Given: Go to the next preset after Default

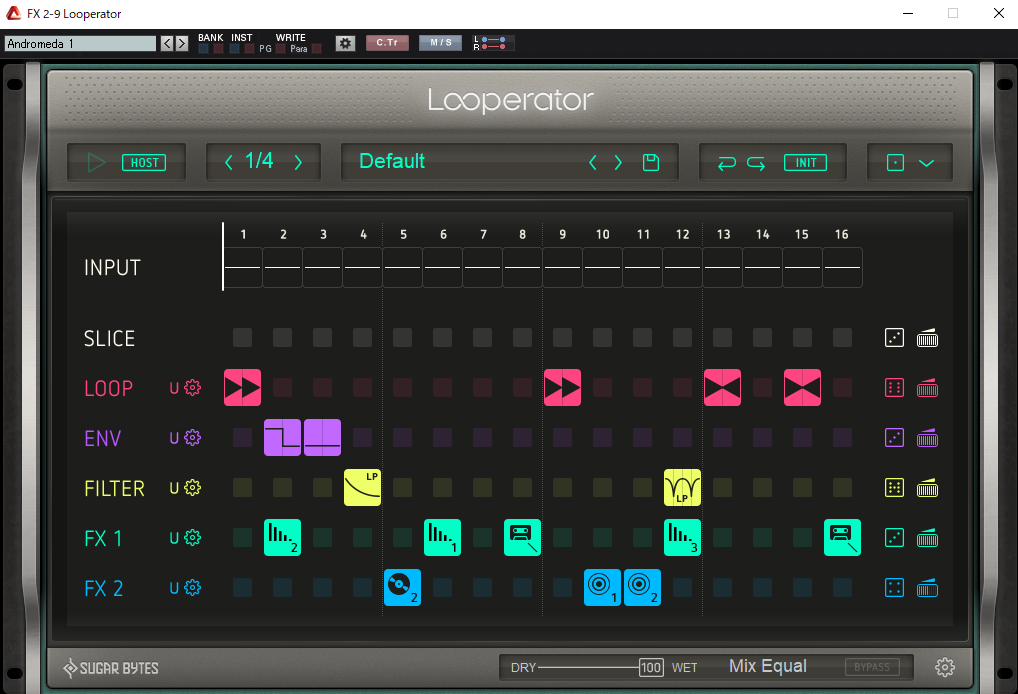Looking at the screenshot, I should click(618, 162).
